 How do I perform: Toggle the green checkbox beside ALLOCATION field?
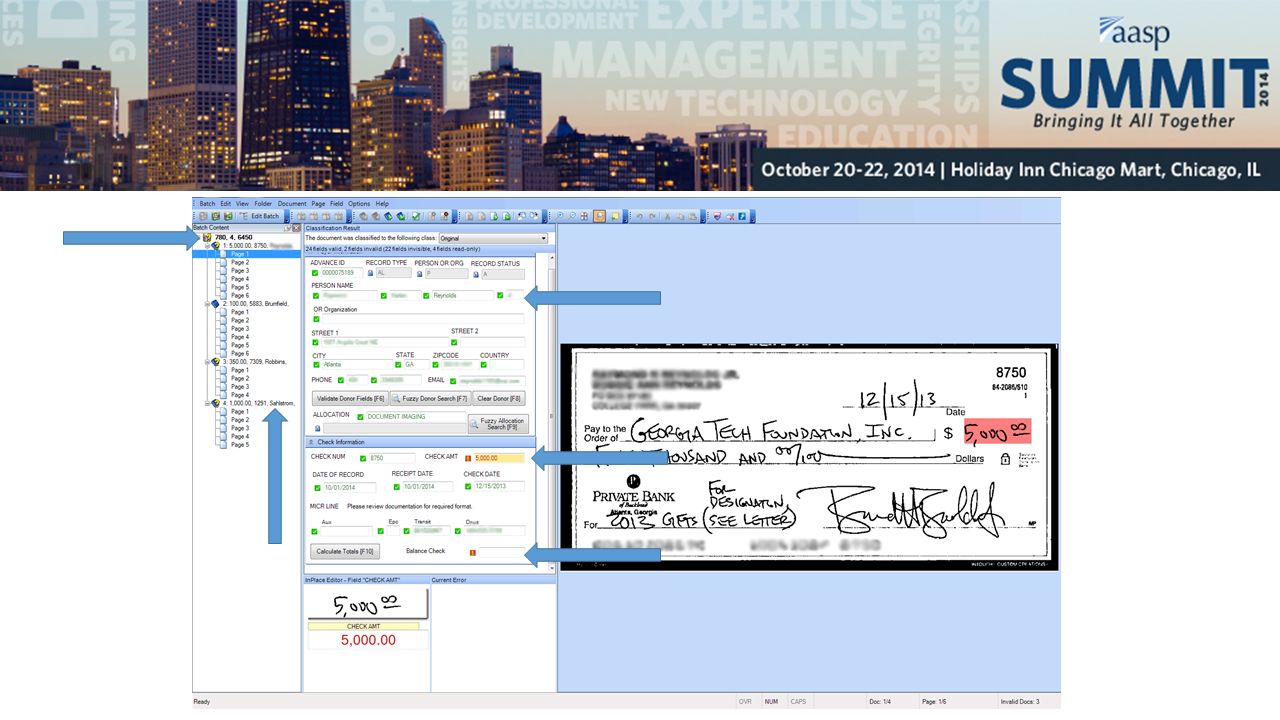click(360, 416)
